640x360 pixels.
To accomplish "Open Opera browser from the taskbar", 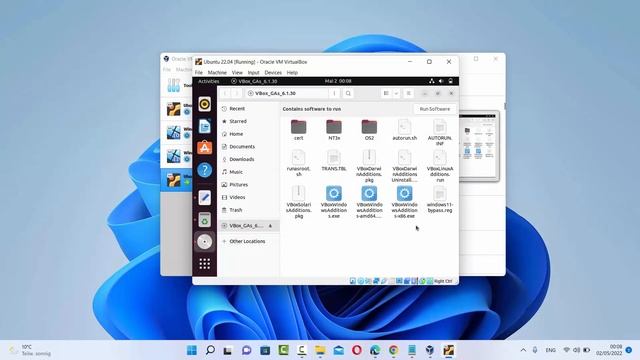I will 357,350.
